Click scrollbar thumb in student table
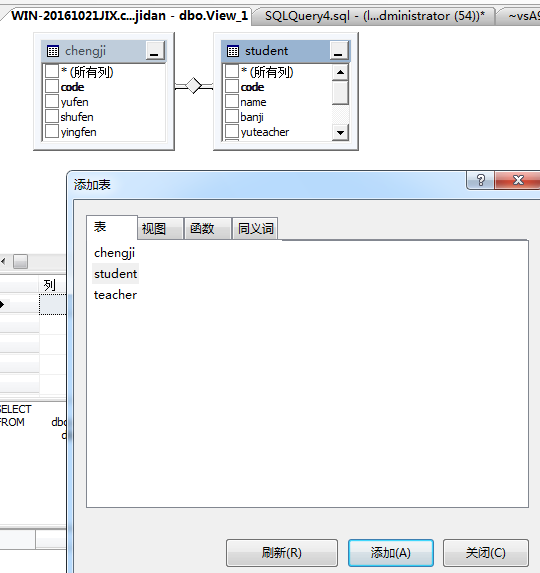The height and width of the screenshot is (573, 540). [341, 92]
